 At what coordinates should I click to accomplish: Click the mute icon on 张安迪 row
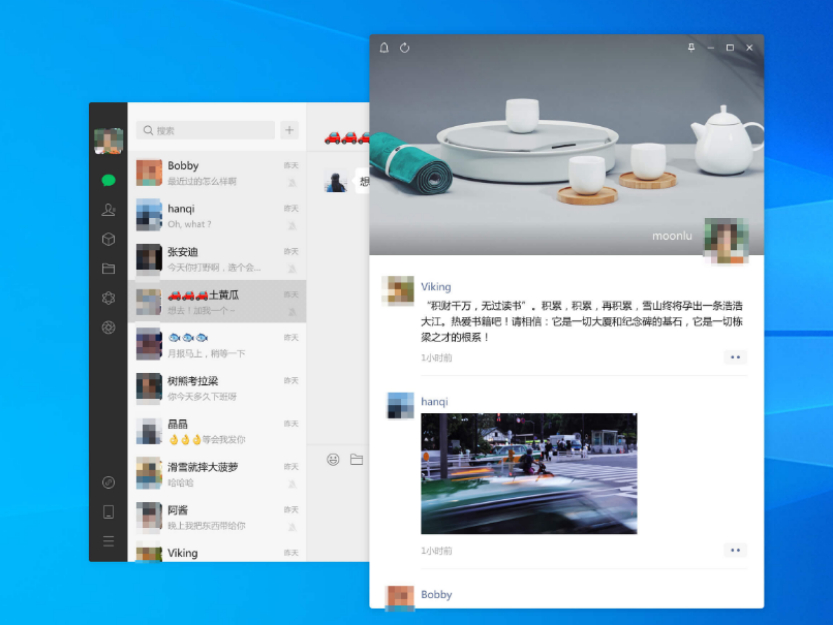tap(292, 268)
